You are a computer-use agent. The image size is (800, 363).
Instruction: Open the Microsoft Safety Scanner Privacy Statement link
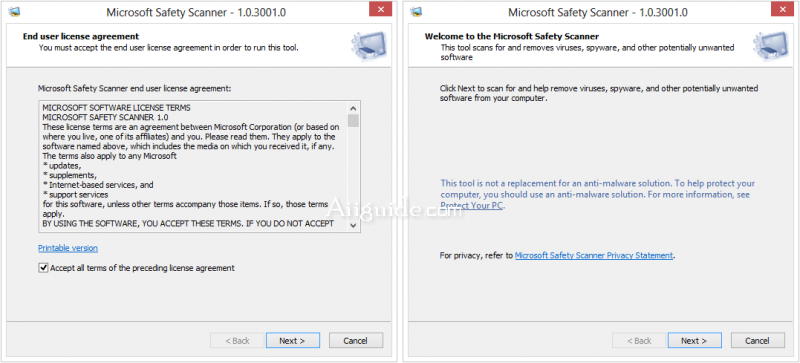point(594,255)
